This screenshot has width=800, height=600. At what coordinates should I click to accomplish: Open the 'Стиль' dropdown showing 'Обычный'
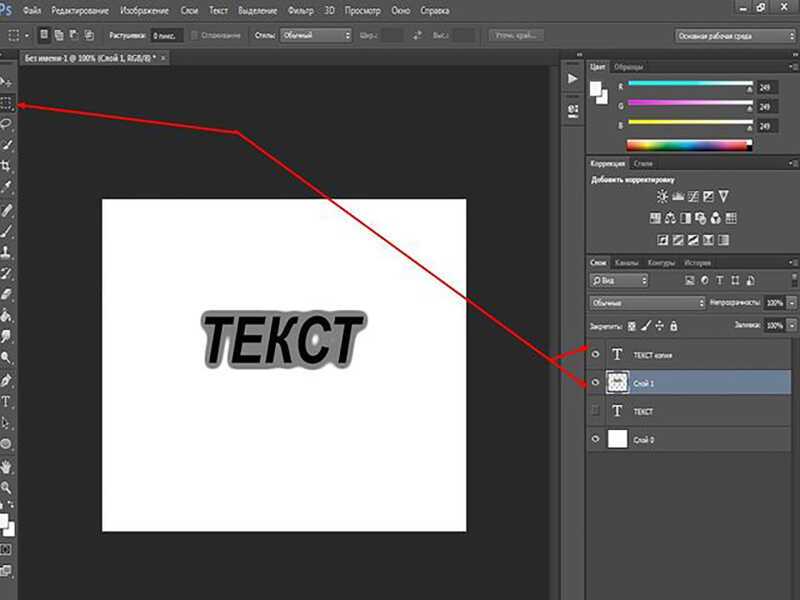[316, 35]
